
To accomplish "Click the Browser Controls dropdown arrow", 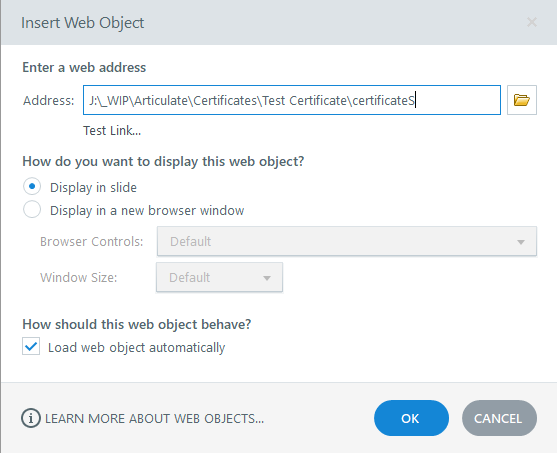I will [521, 242].
